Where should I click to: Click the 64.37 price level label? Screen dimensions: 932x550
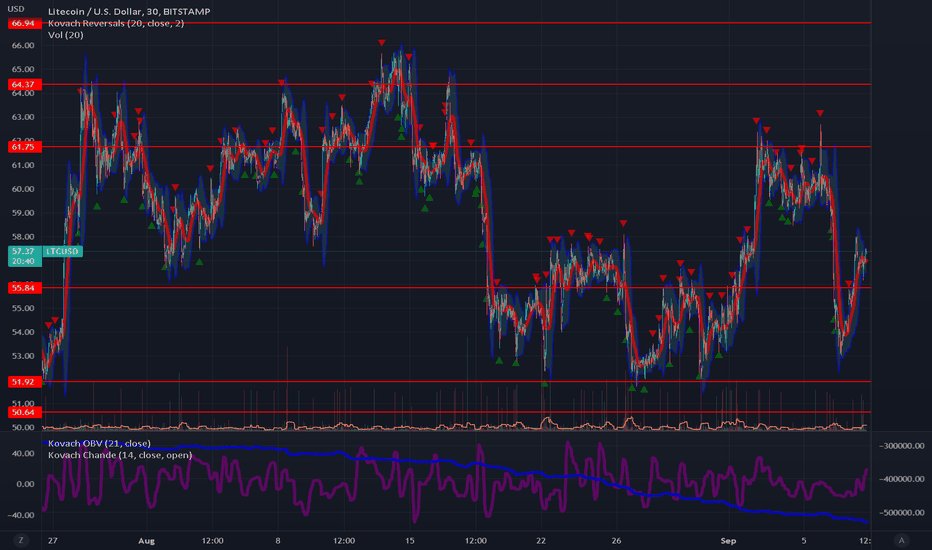click(24, 84)
